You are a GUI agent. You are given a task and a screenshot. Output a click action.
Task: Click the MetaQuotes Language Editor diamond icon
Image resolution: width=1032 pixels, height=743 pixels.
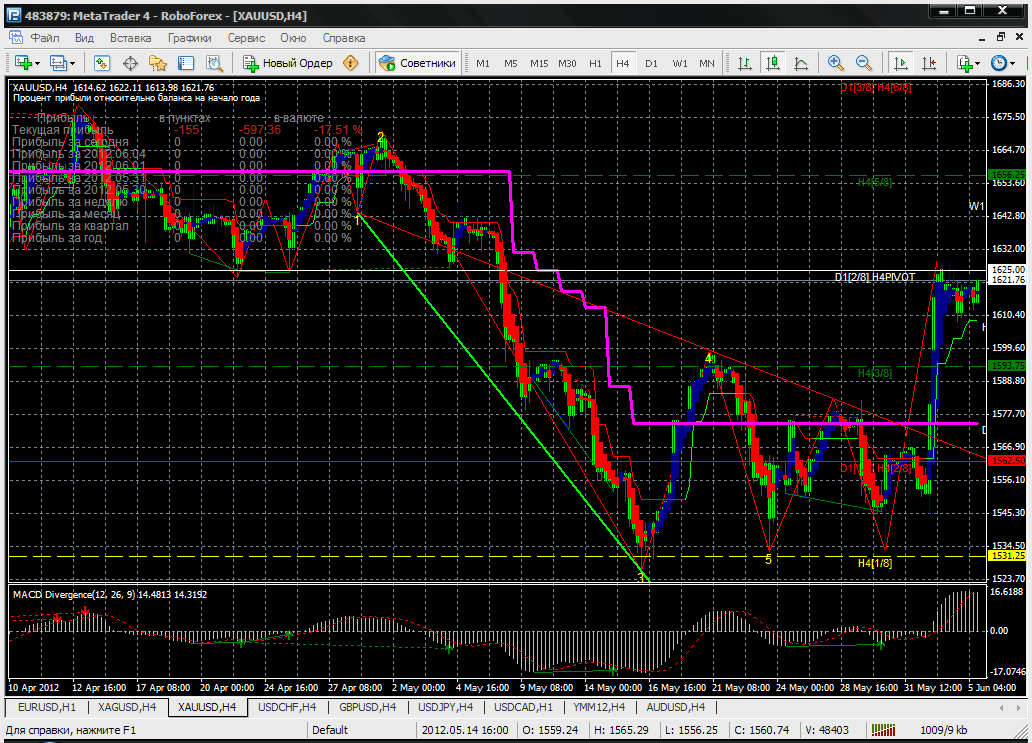coord(351,63)
